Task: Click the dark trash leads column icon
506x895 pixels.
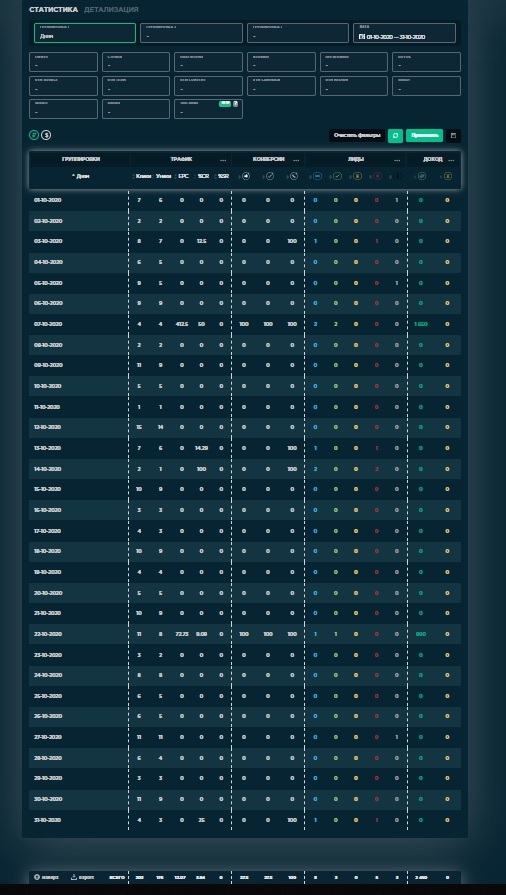Action: (397, 176)
